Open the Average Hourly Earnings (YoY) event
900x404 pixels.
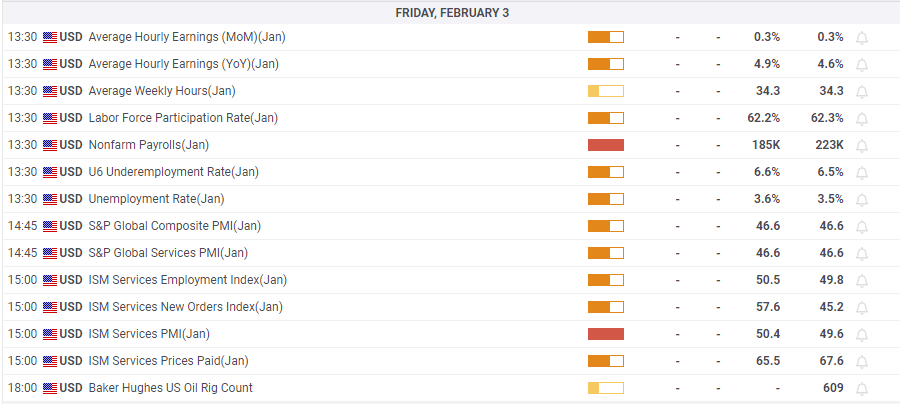[x=183, y=64]
